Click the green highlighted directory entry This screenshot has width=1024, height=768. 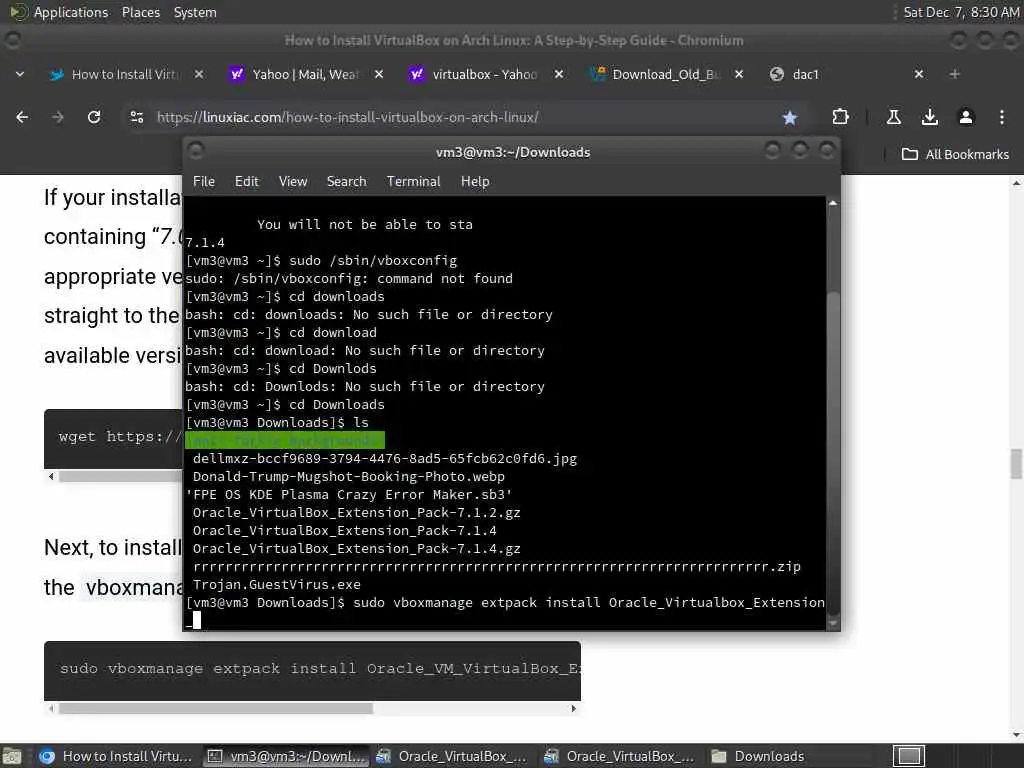coord(285,440)
